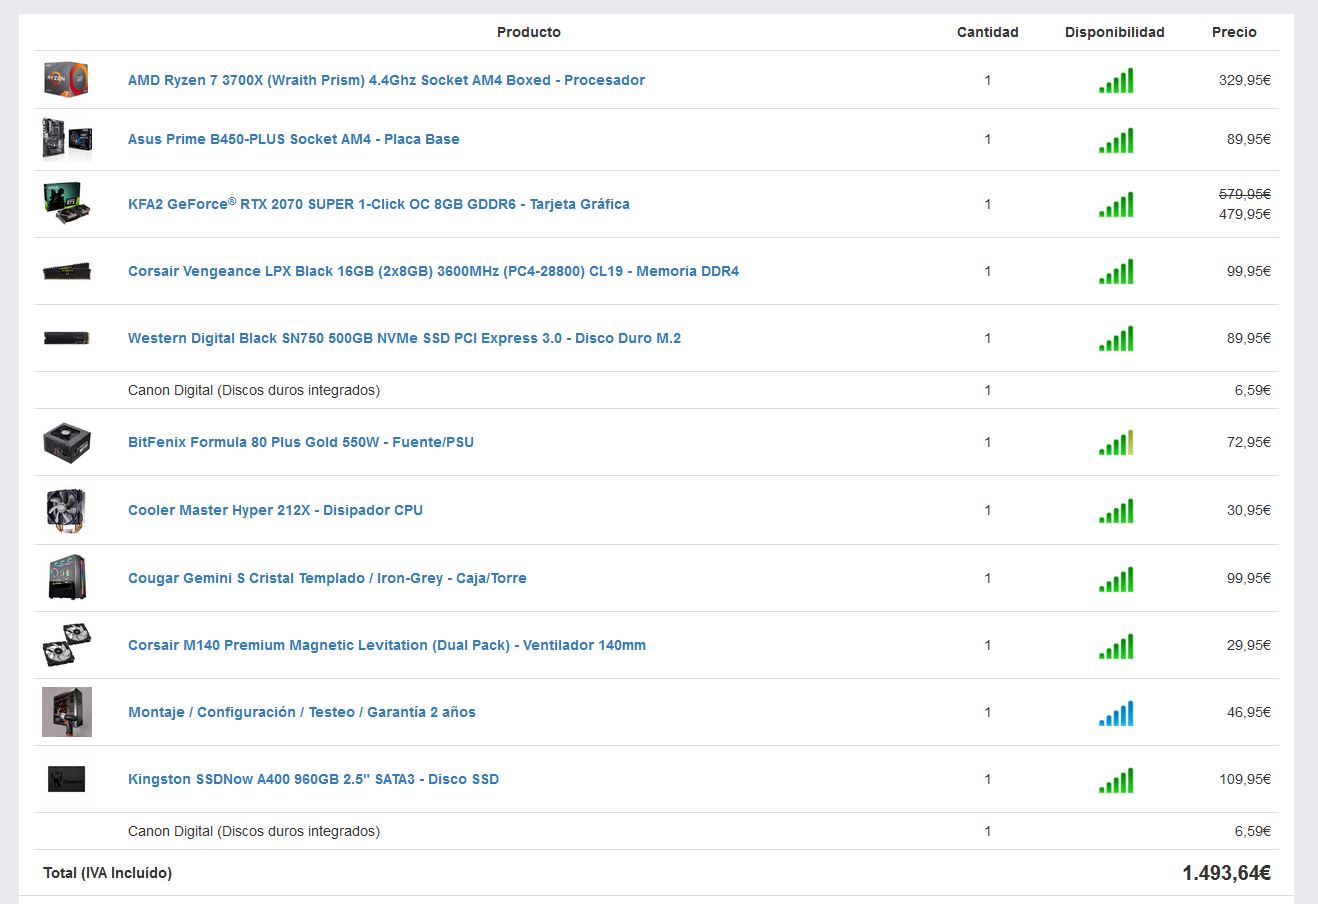
Task: Click the Kingston SSDNow A400 product image
Action: 67,779
